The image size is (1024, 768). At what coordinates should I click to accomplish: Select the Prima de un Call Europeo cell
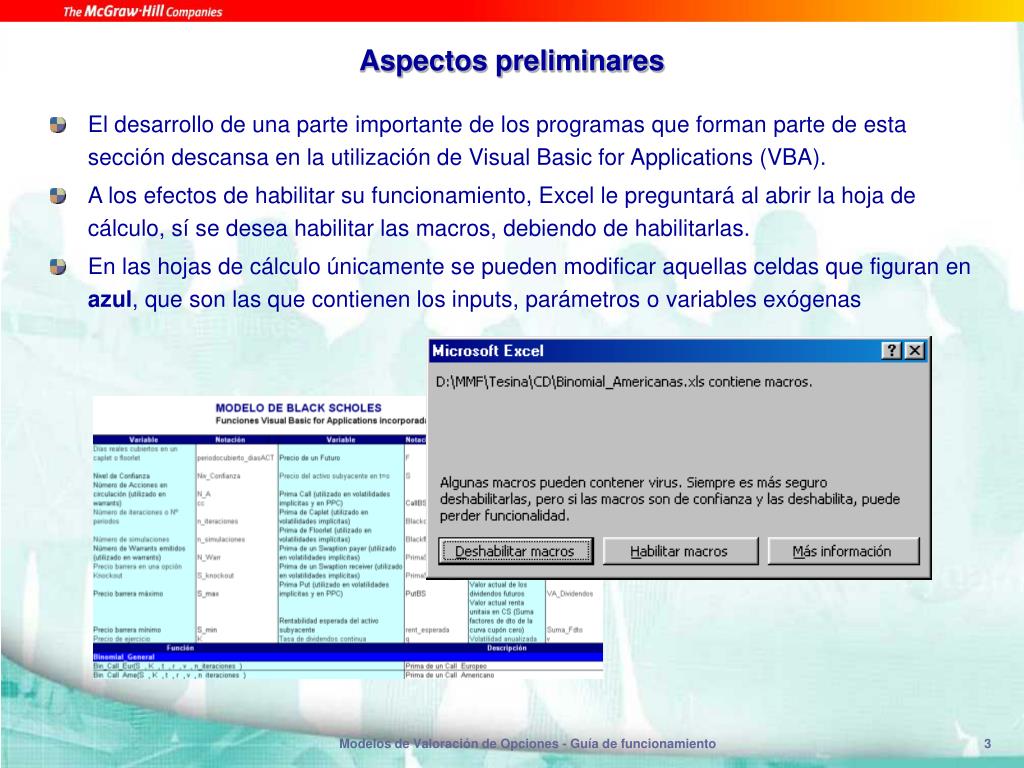pyautogui.click(x=446, y=666)
